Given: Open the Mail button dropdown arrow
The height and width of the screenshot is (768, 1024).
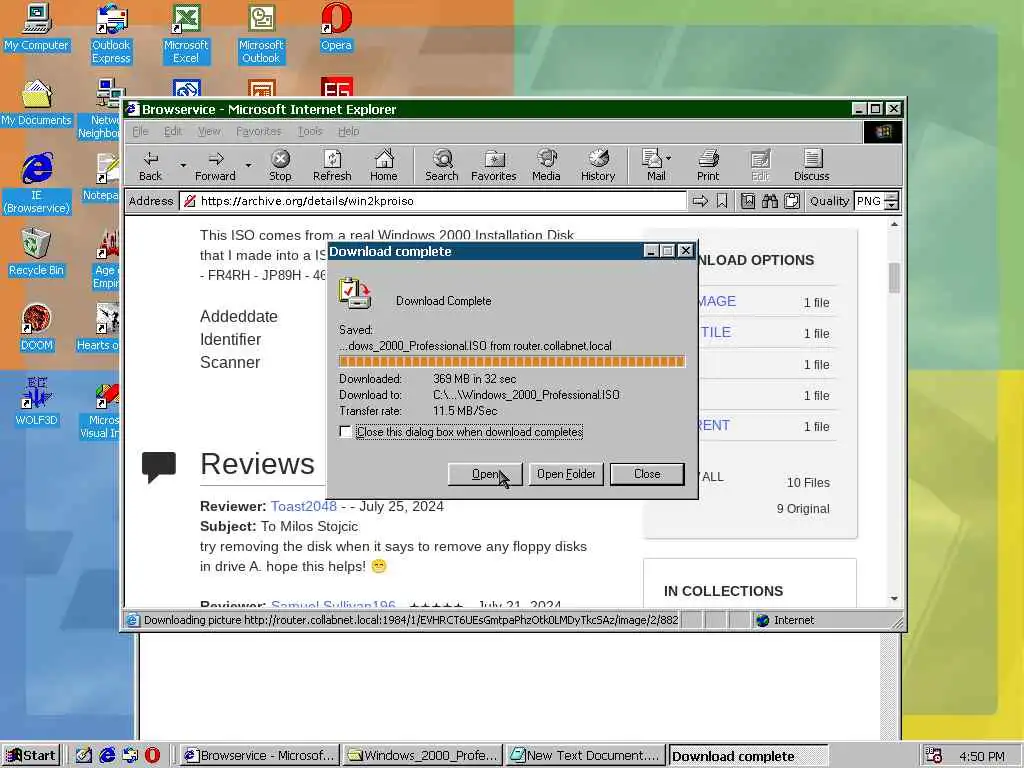Looking at the screenshot, I should point(668,158).
